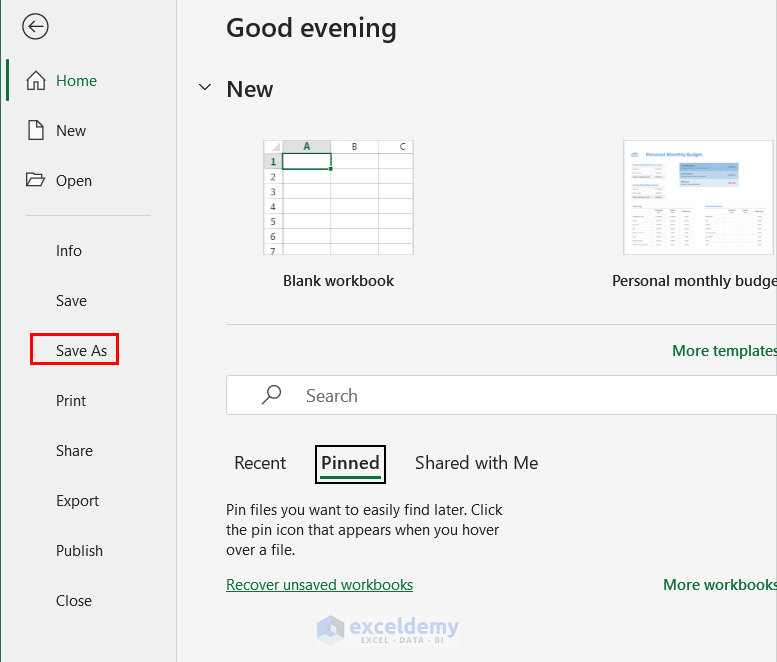Select the Open label in sidebar
Viewport: 777px width, 662px height.
74,181
